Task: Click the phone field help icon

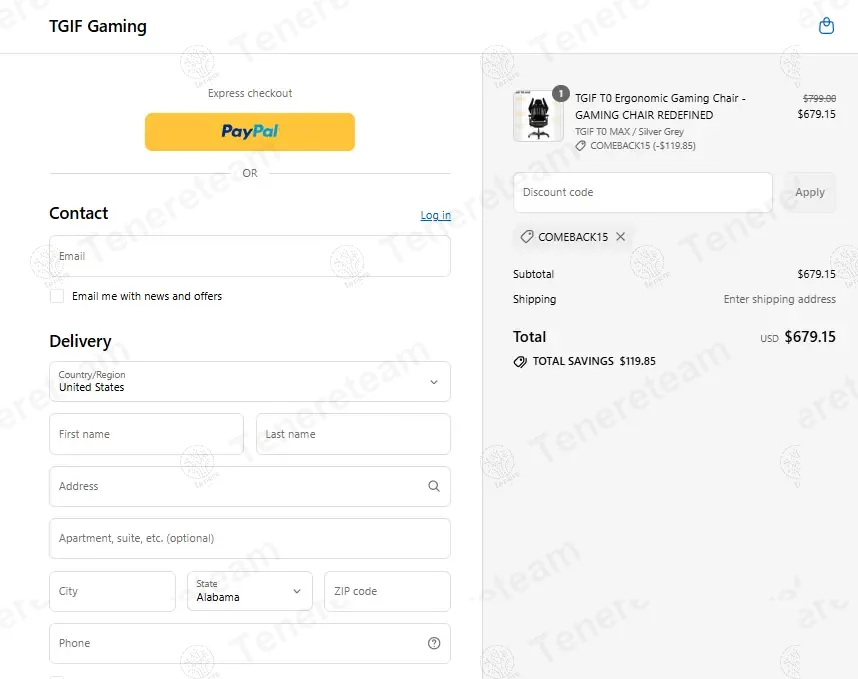Action: pos(433,643)
